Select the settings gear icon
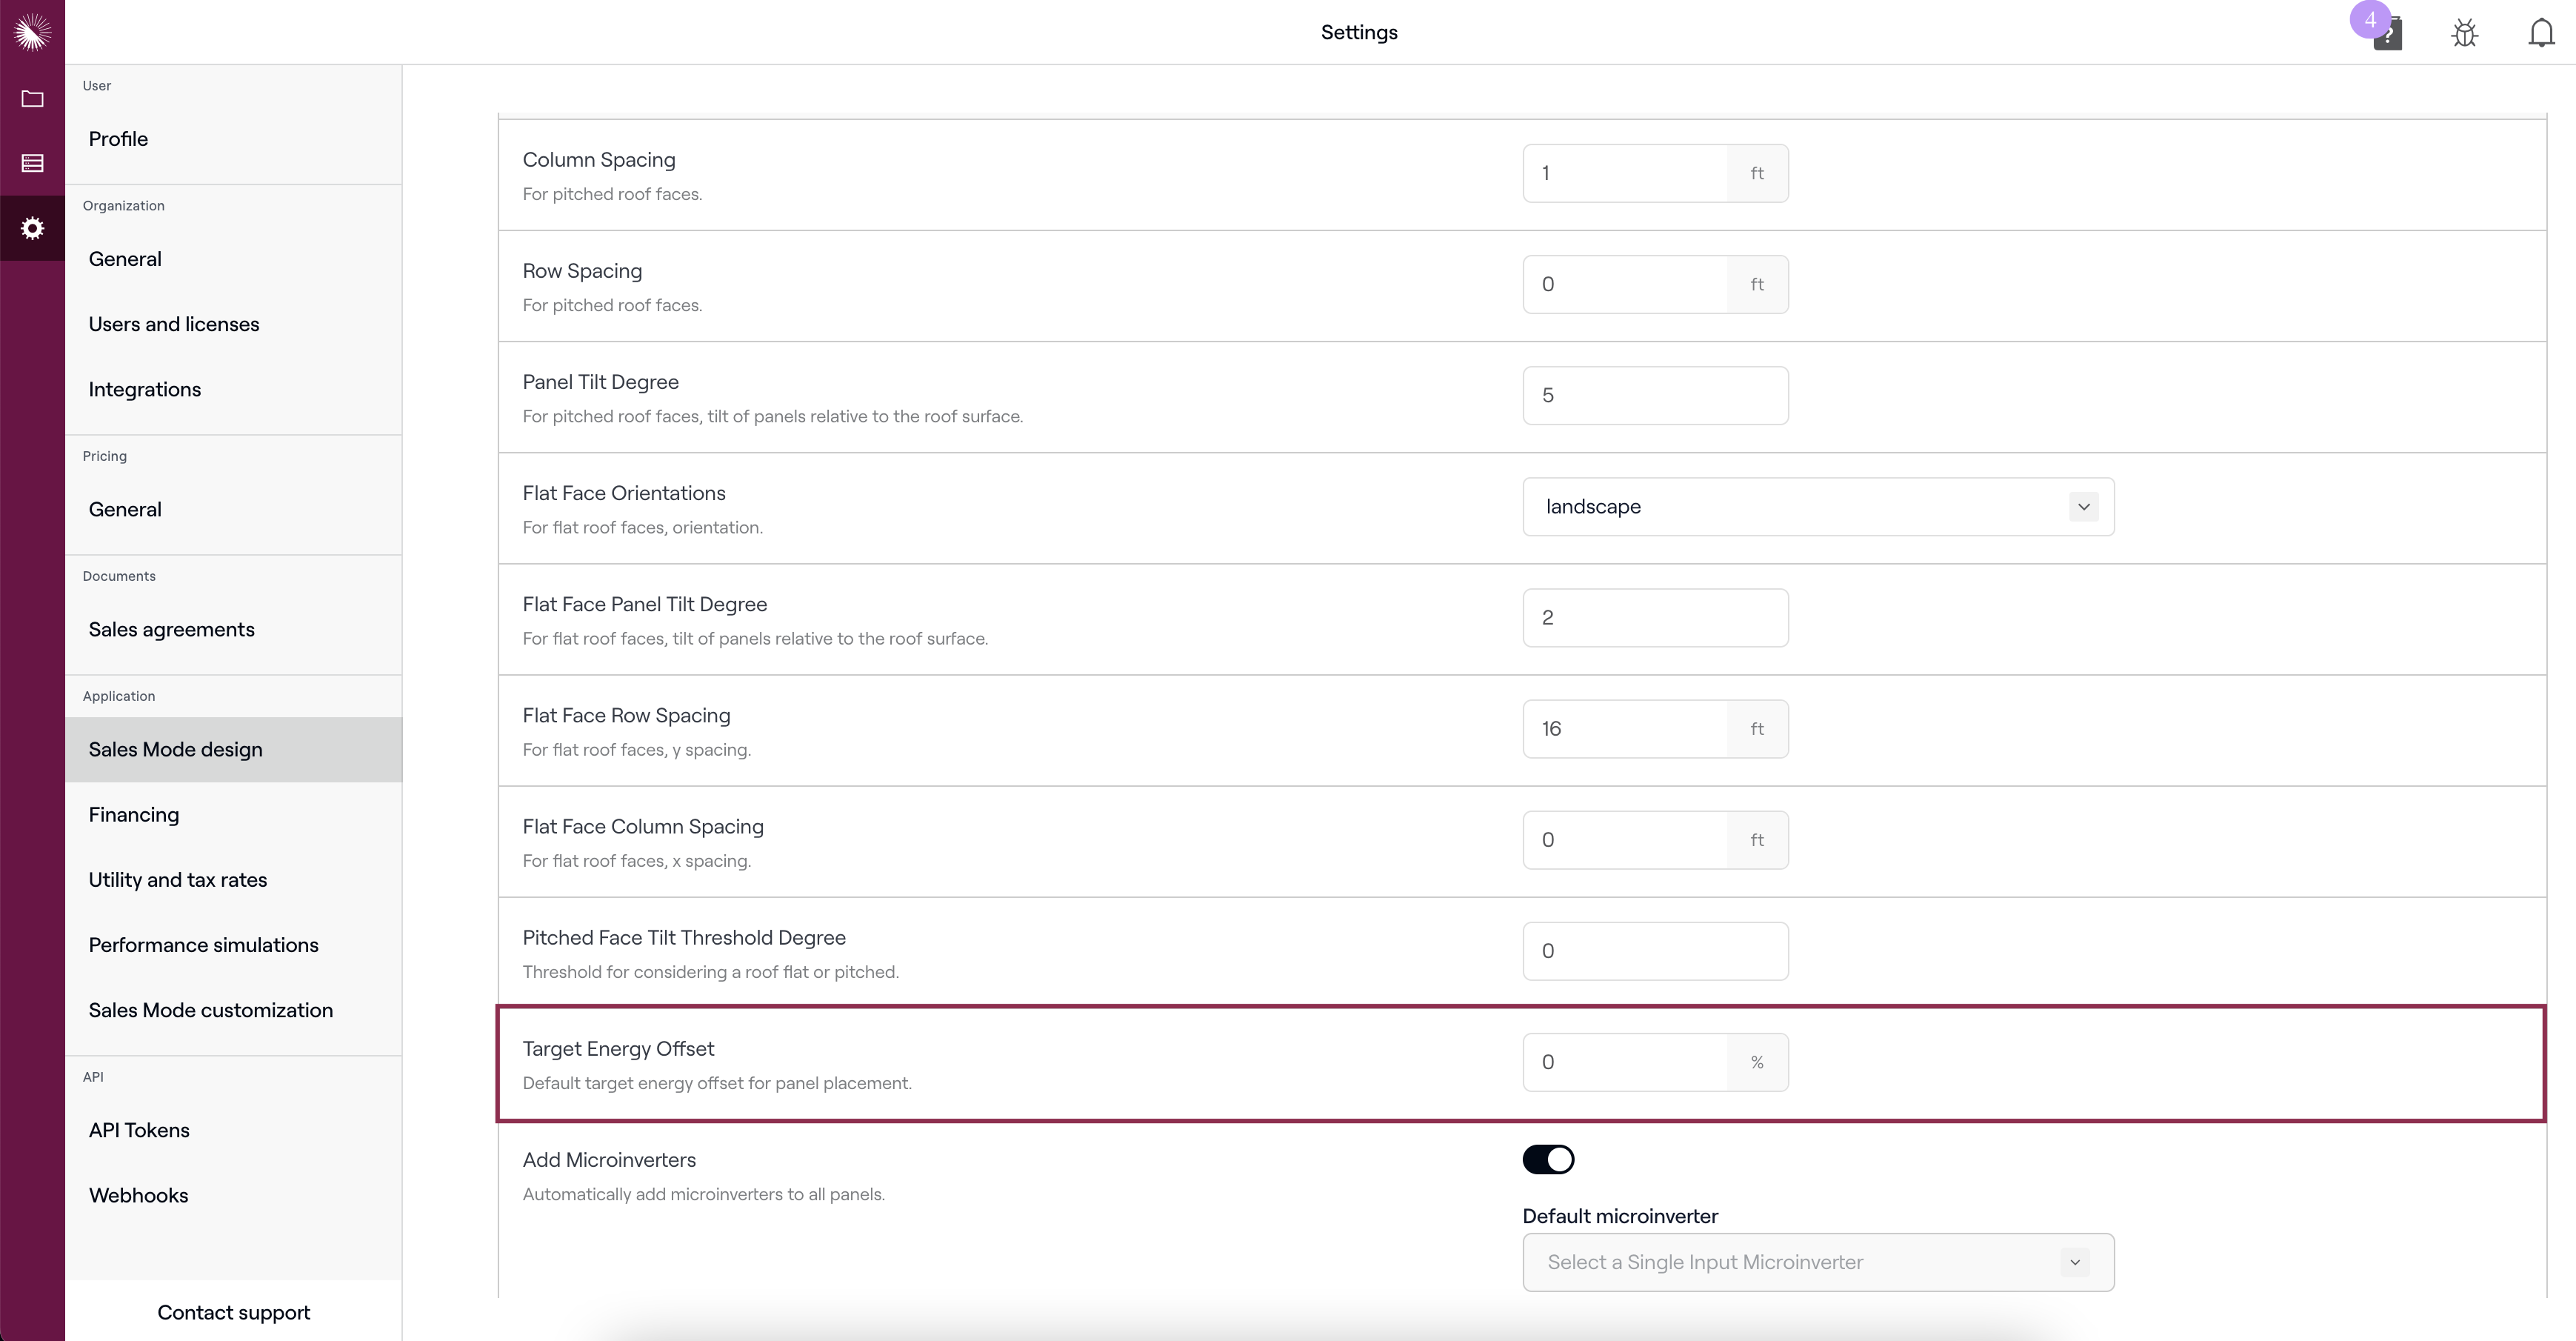The height and width of the screenshot is (1341, 2576). [32, 228]
